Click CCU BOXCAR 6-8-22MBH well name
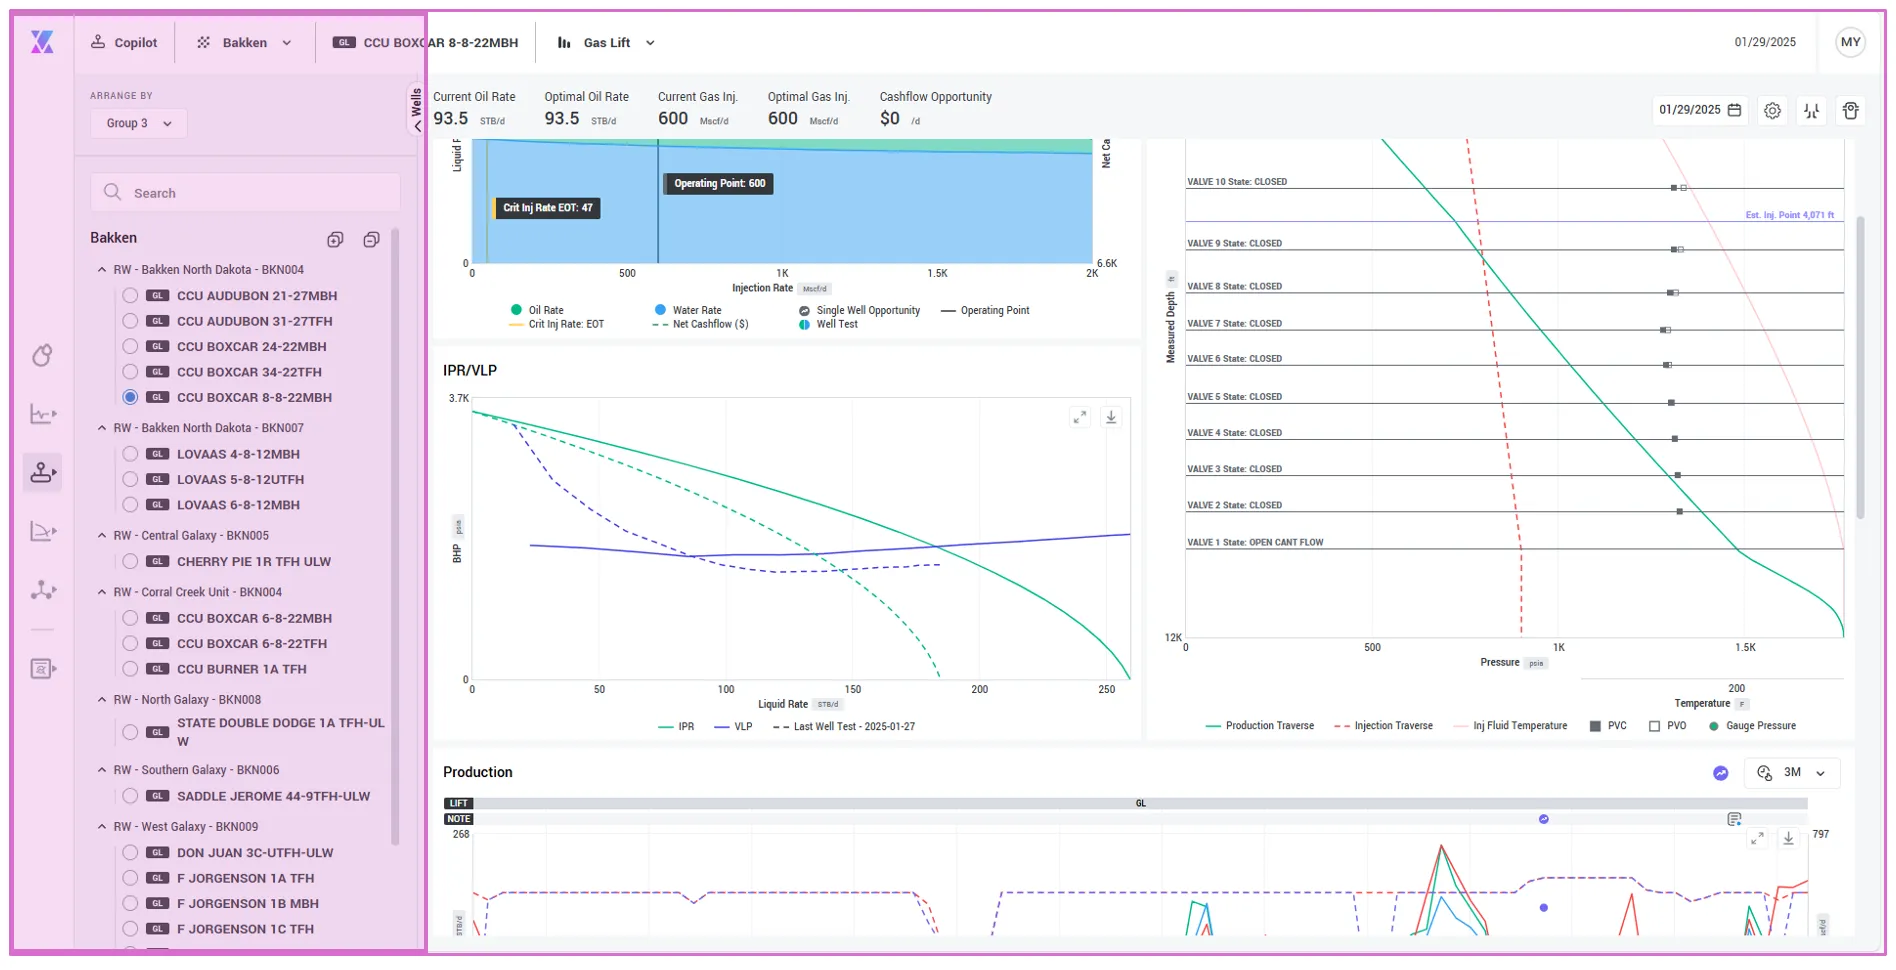 click(x=254, y=618)
